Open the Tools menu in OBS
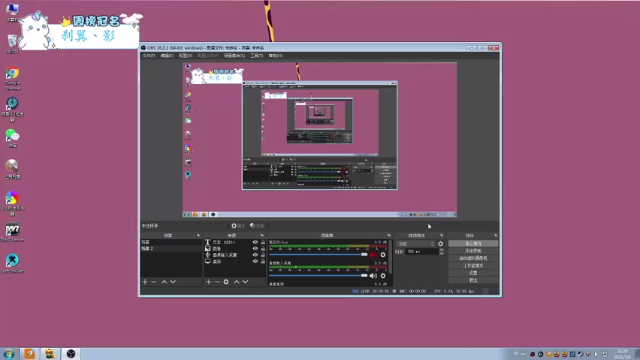This screenshot has width=640, height=360. 256,56
